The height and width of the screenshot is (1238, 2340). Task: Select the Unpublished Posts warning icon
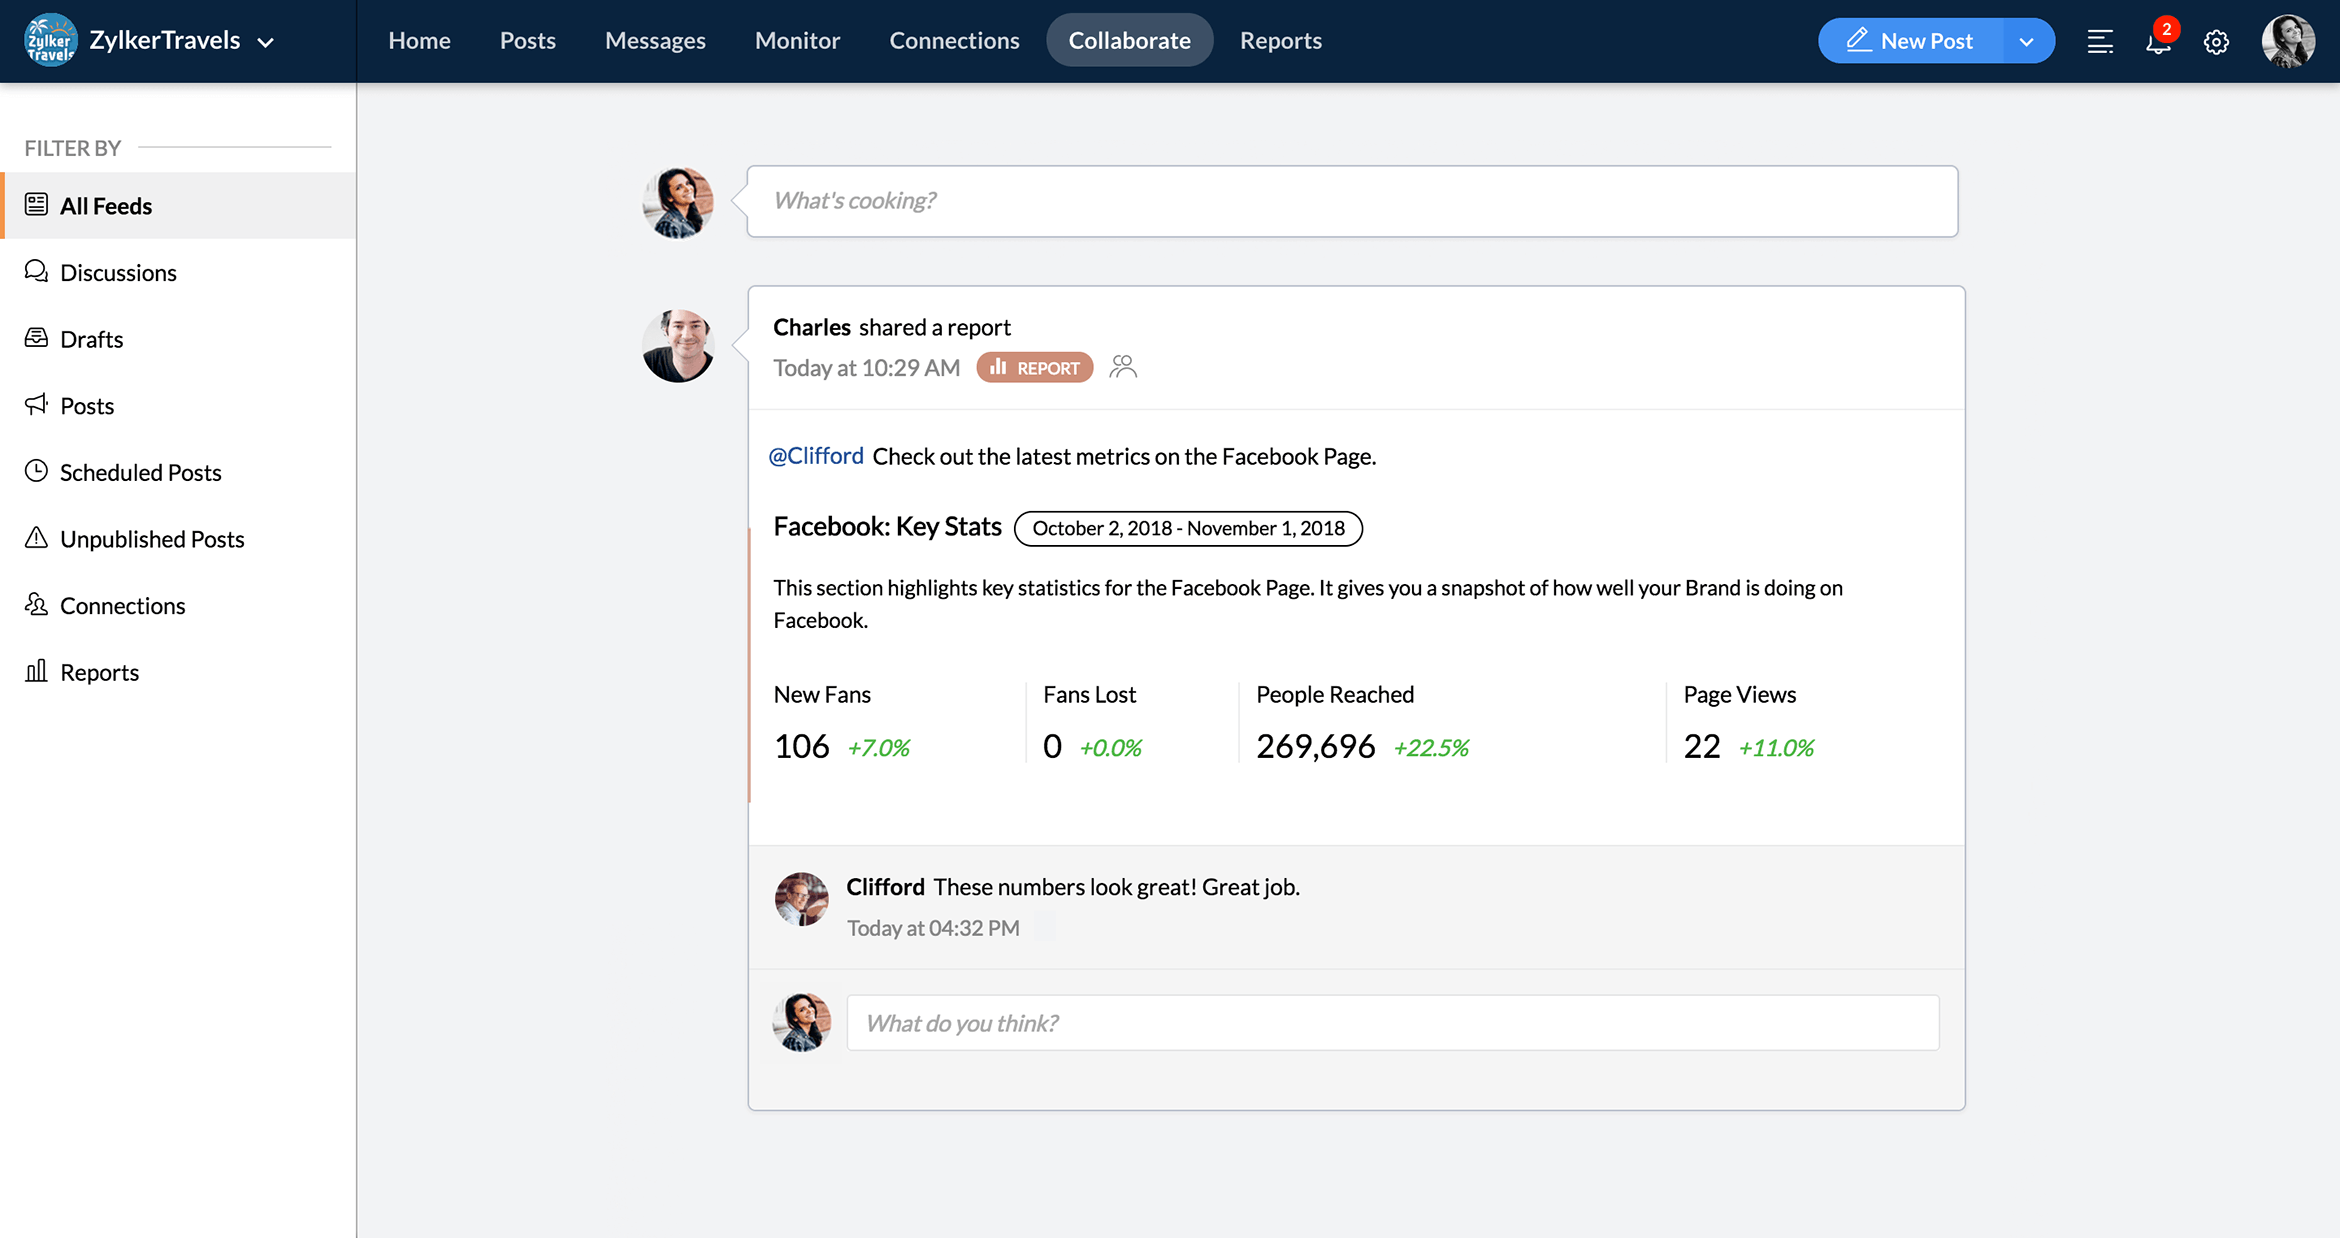coord(36,538)
